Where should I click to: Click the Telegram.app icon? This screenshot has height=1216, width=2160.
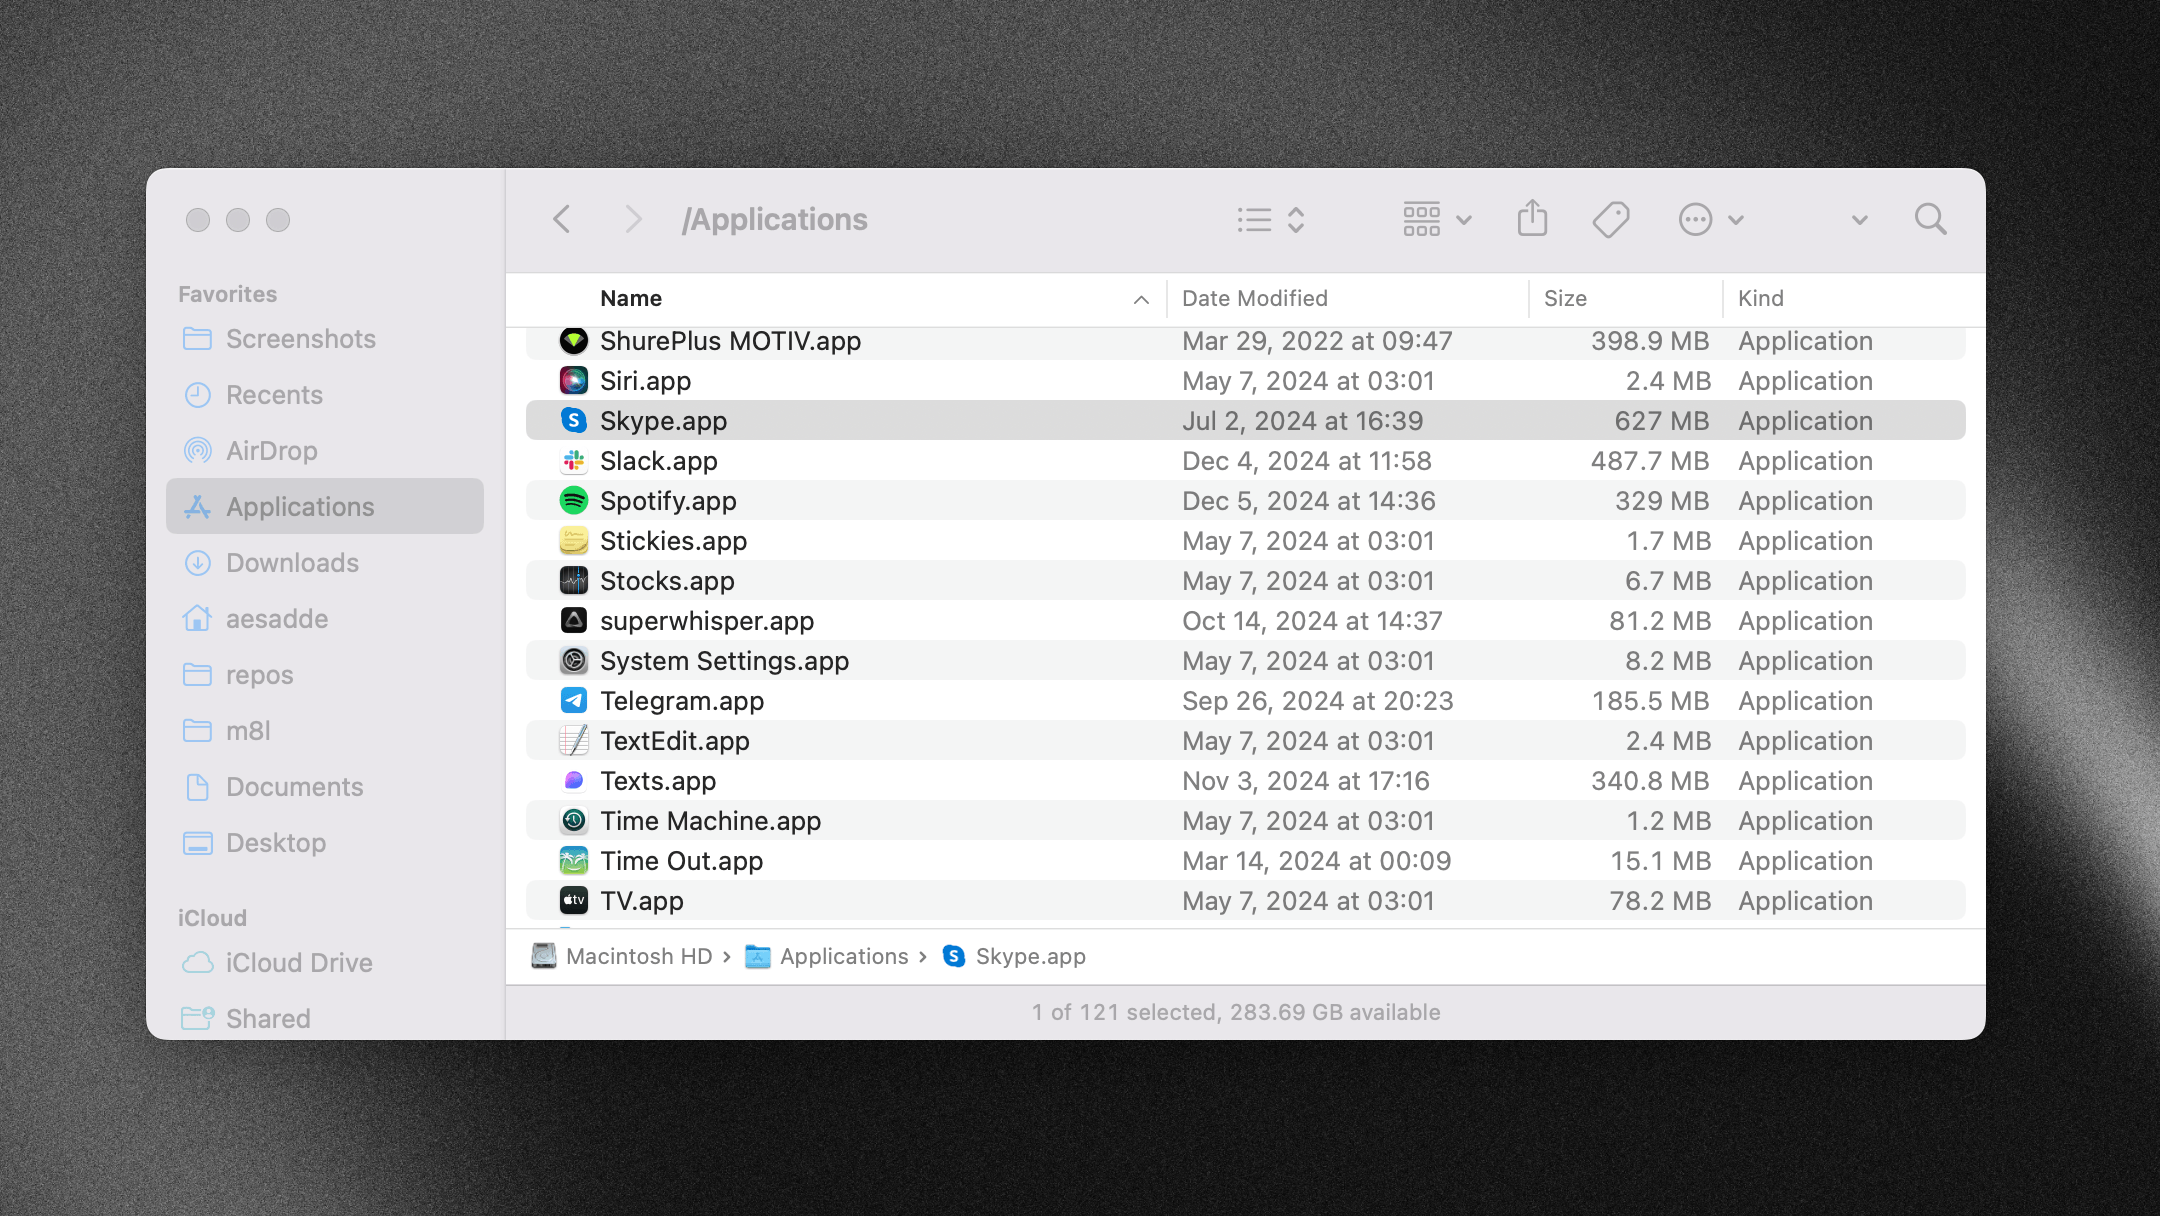coord(572,700)
